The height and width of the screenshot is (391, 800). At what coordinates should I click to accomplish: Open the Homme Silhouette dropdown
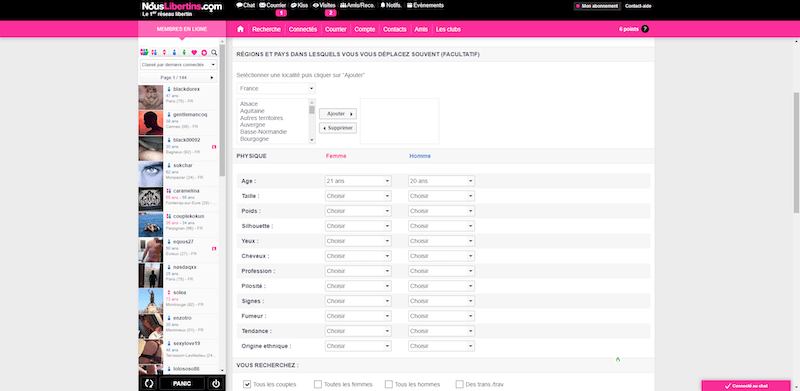click(x=441, y=226)
